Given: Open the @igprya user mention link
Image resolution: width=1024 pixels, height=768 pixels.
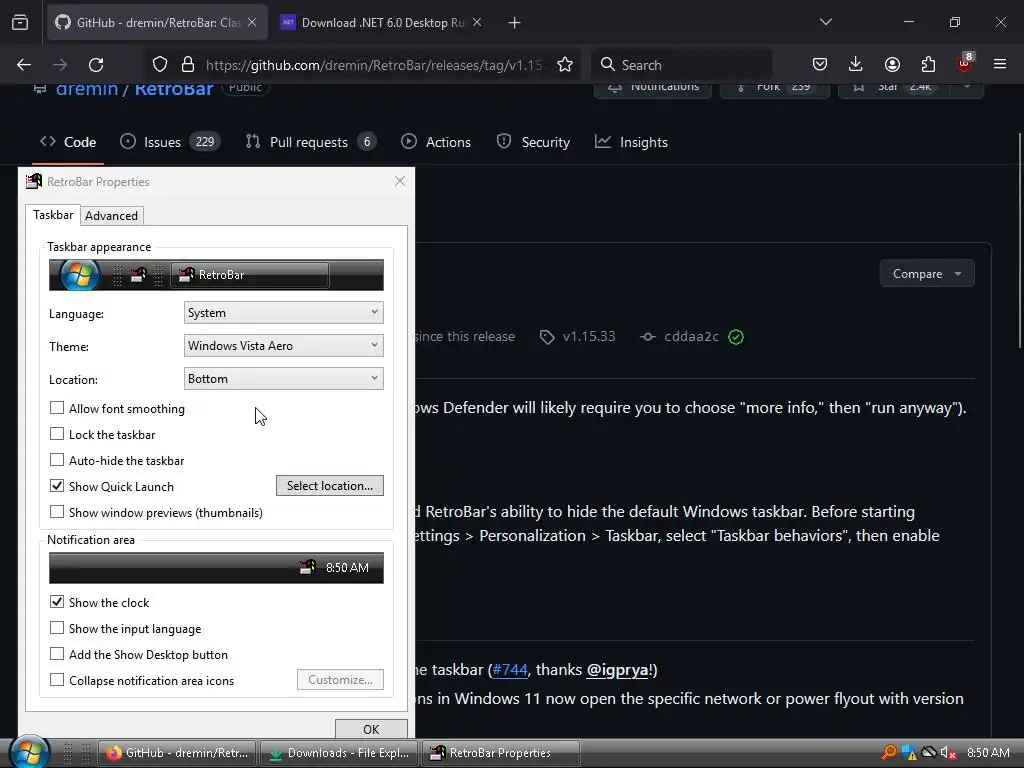Looking at the screenshot, I should [x=617, y=669].
